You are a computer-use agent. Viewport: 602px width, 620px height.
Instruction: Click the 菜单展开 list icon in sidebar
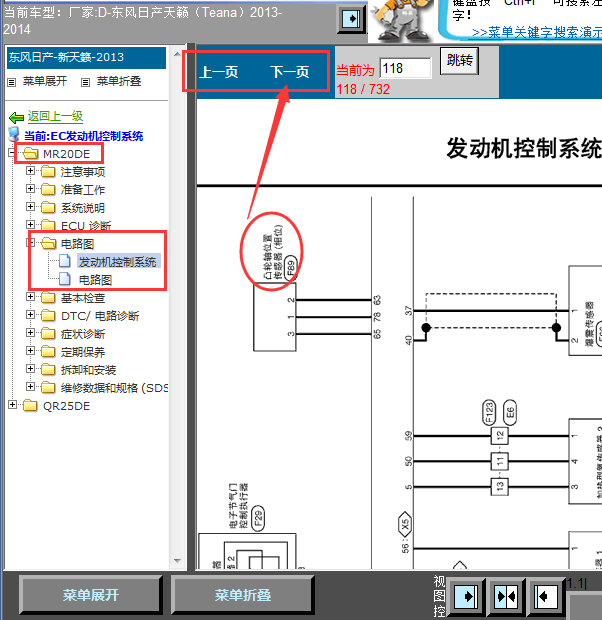coord(12,82)
